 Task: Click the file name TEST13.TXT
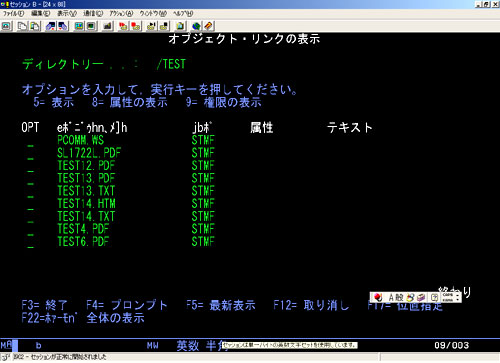[x=86, y=191]
